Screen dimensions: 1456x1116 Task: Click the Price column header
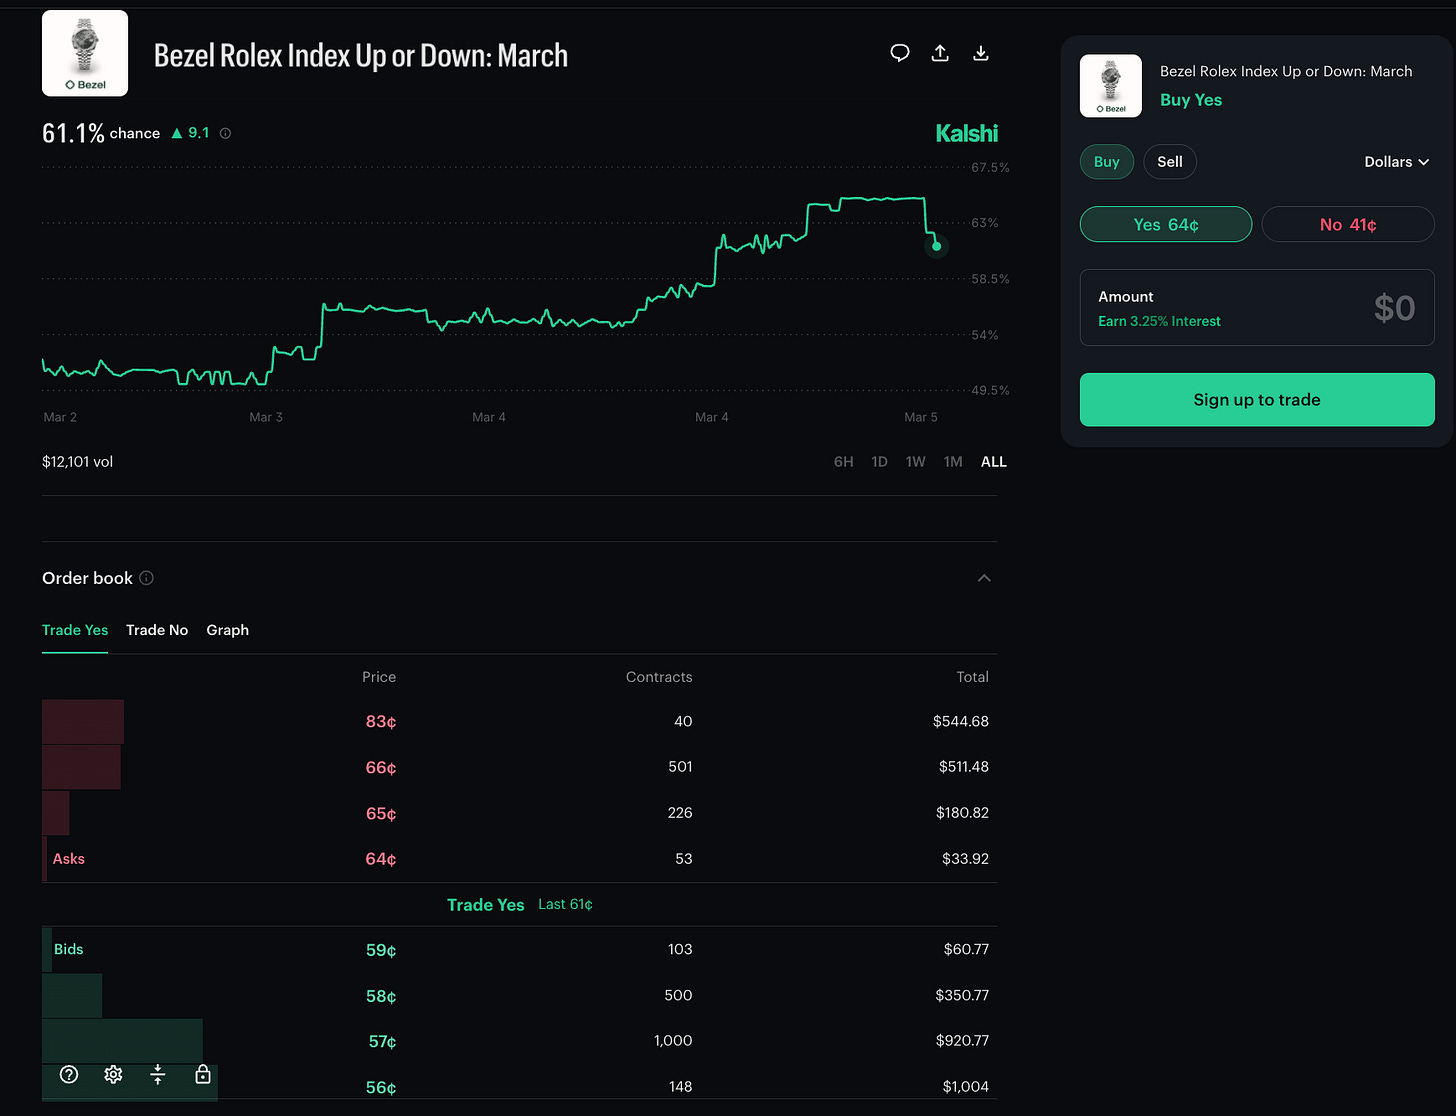tap(379, 677)
